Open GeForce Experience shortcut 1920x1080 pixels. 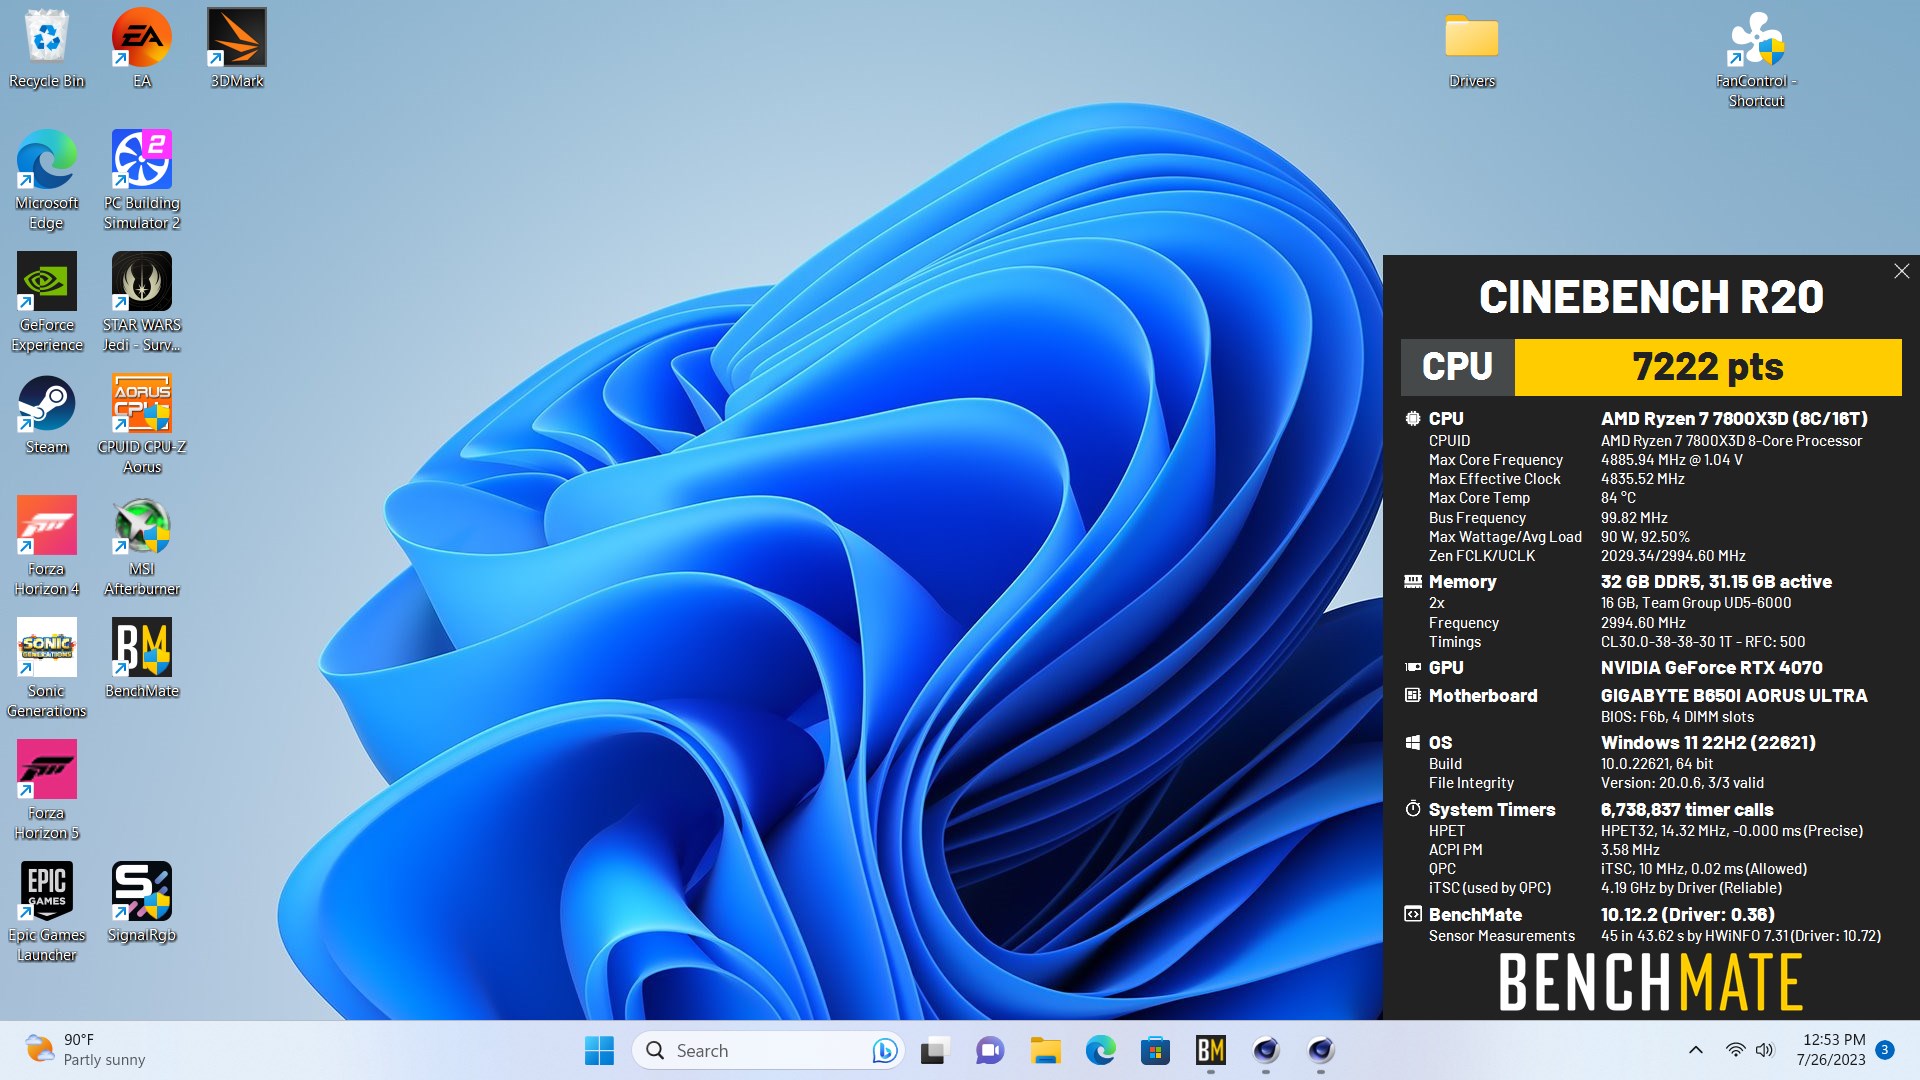[46, 302]
